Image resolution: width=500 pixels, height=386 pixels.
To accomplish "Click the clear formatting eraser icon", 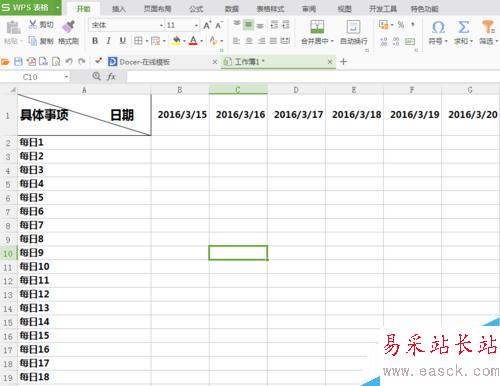I will (x=213, y=41).
